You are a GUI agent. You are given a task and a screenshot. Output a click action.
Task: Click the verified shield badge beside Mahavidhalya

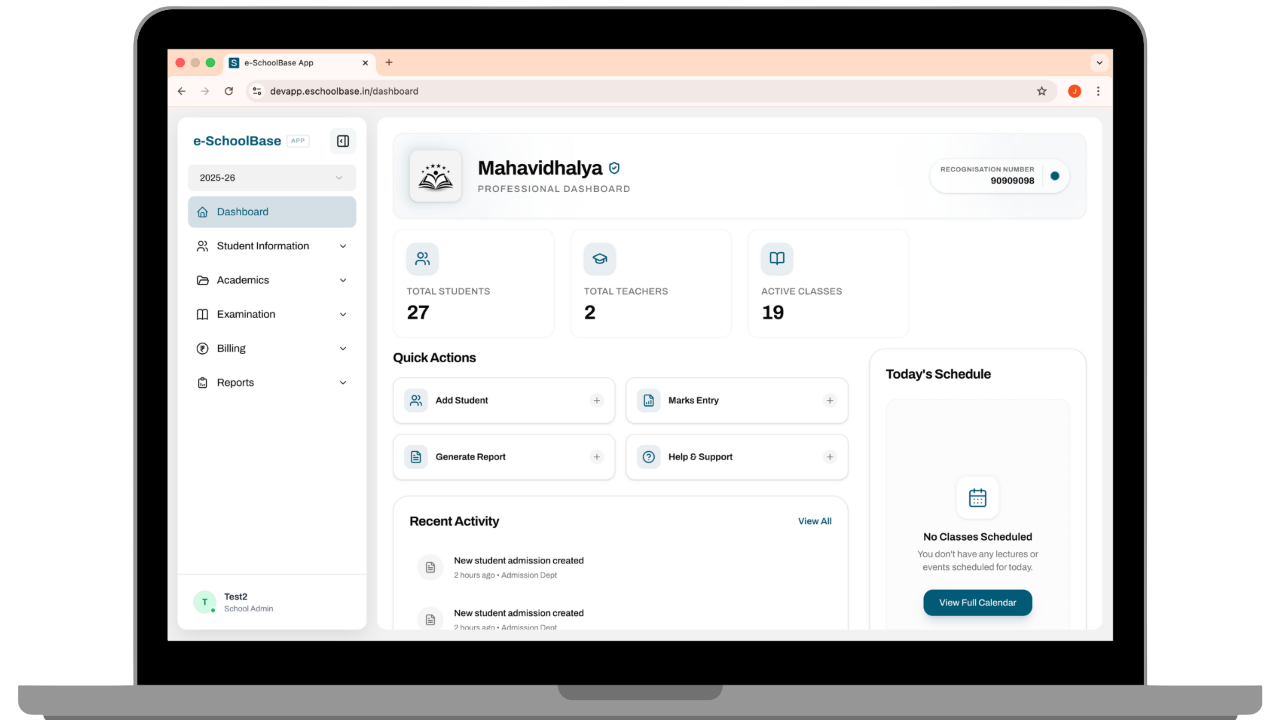click(x=614, y=168)
